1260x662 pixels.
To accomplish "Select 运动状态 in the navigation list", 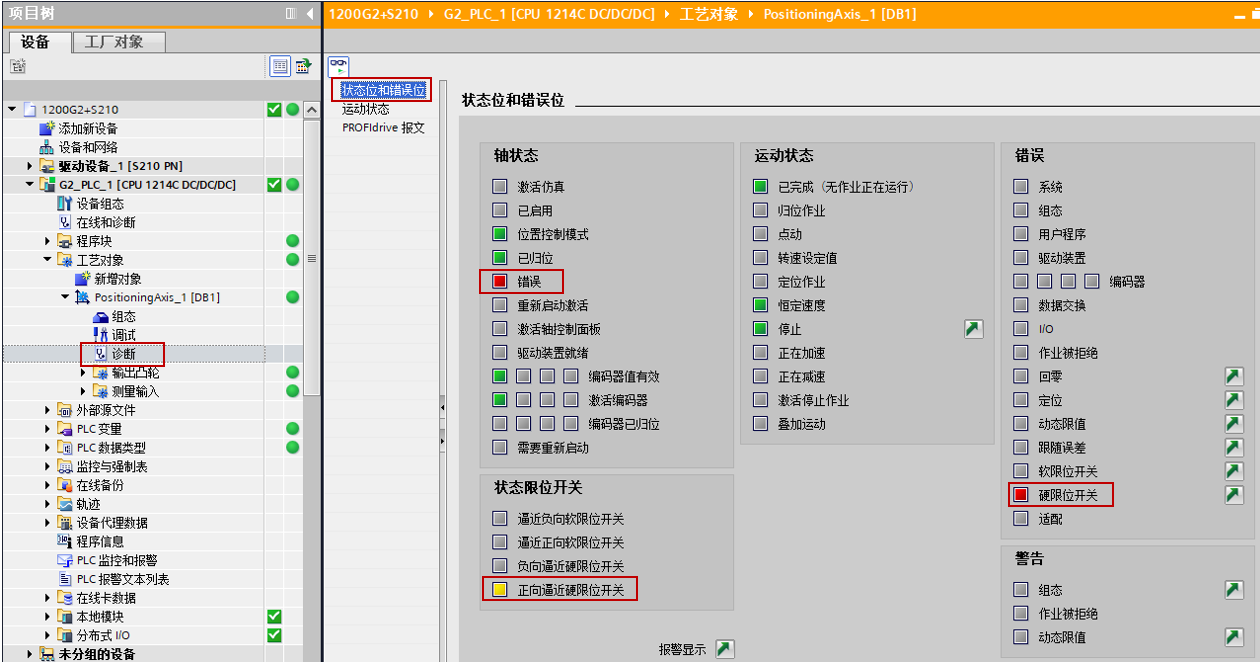I will (x=365, y=109).
